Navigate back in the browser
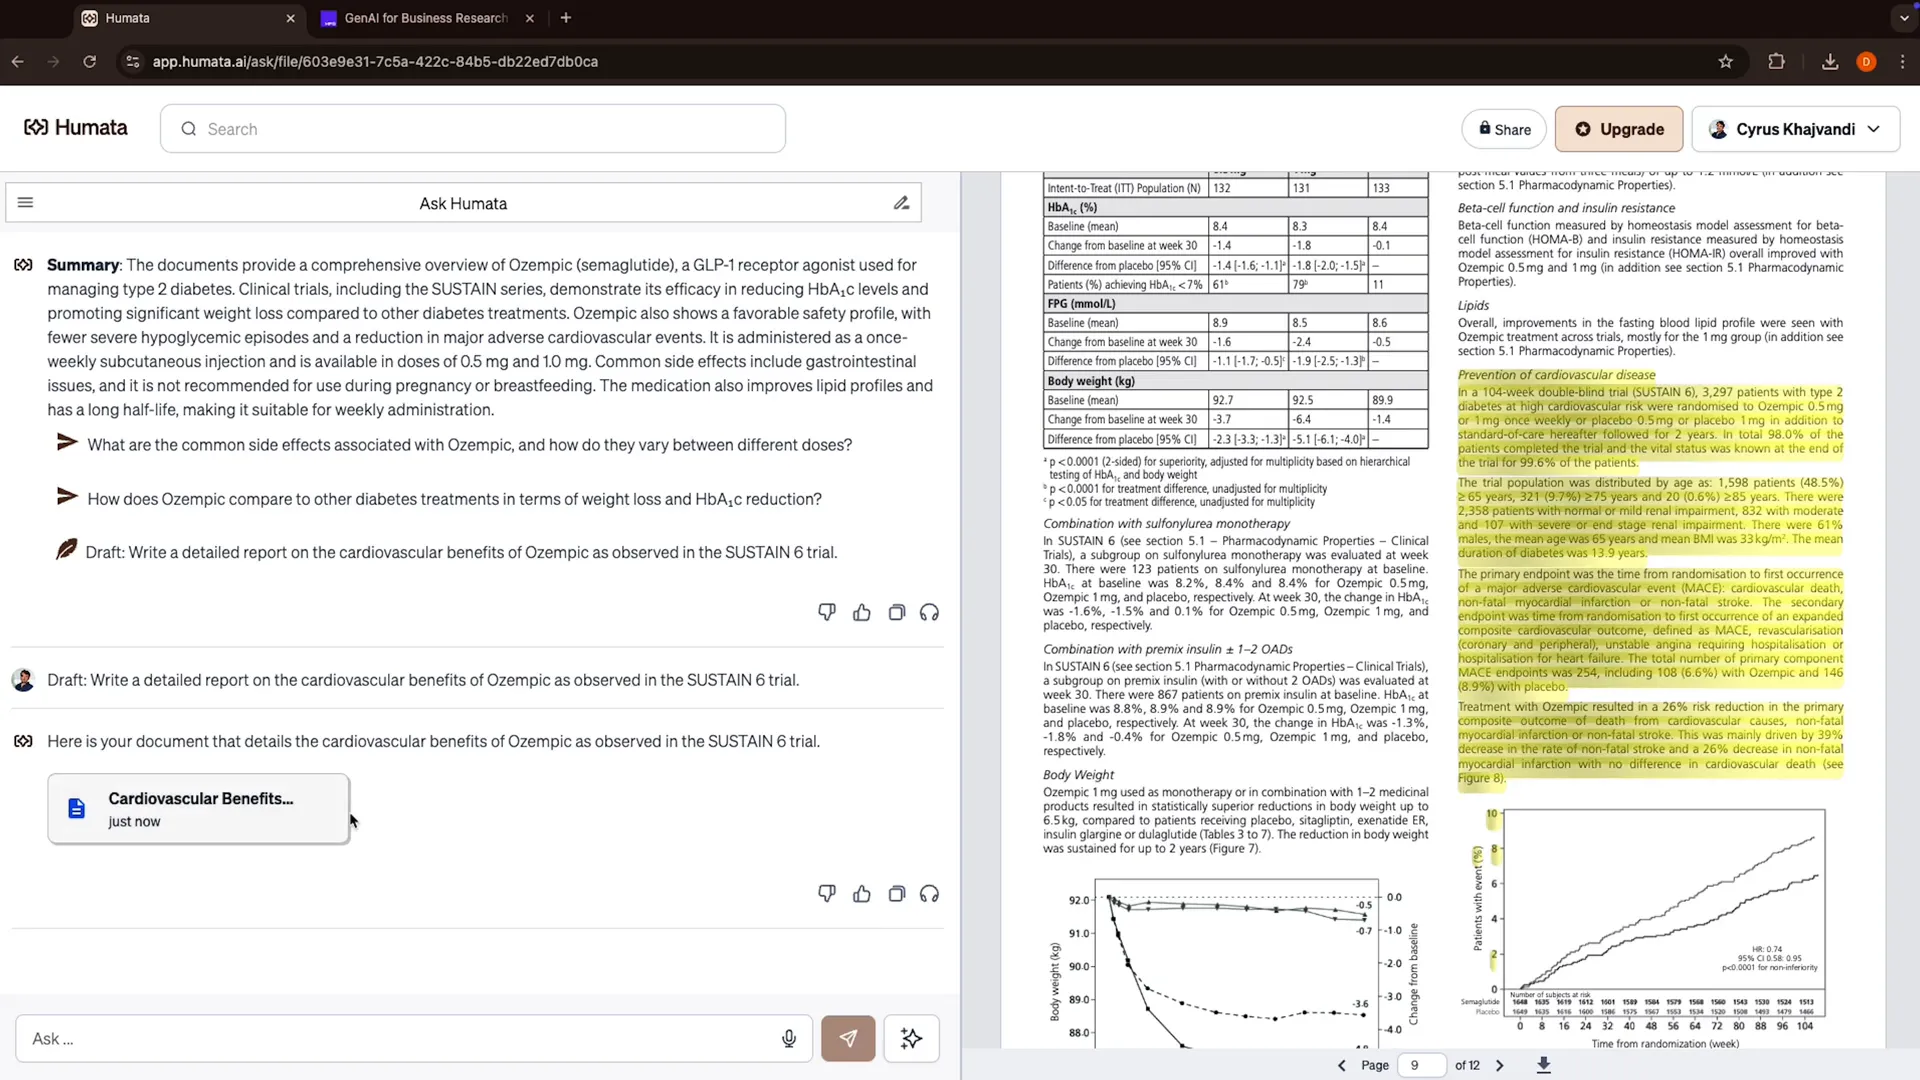This screenshot has width=1920, height=1080. pos(18,61)
